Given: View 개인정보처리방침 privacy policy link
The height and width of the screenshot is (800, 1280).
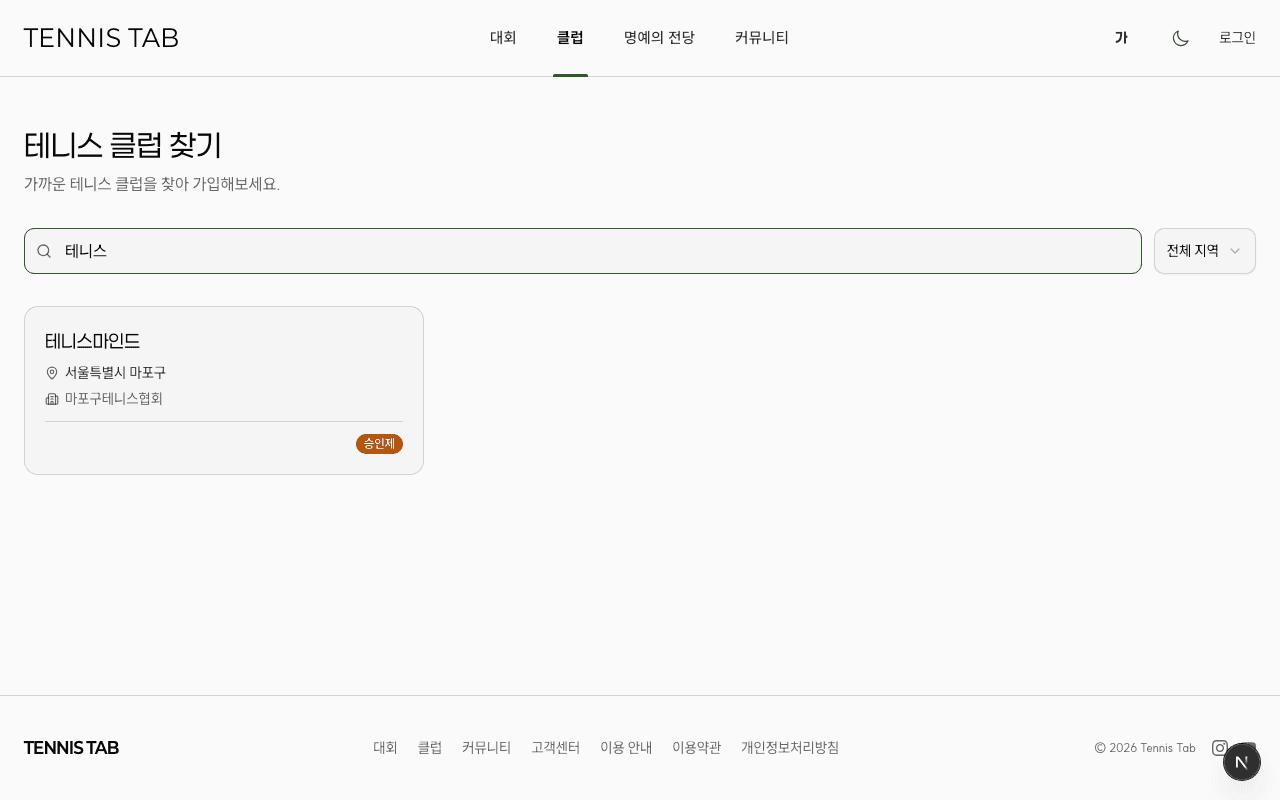Looking at the screenshot, I should click(x=790, y=748).
